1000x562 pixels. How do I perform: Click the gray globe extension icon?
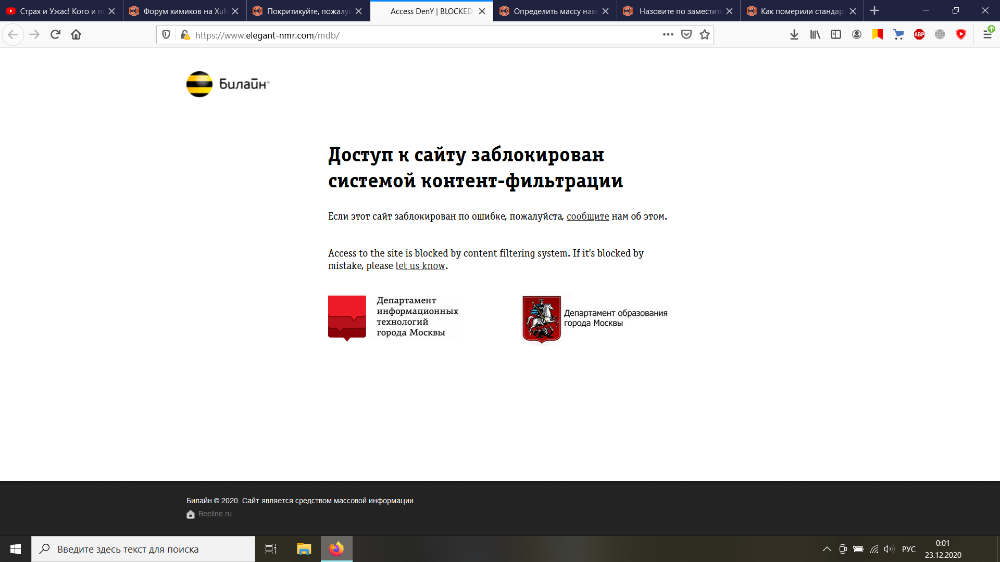coord(940,34)
